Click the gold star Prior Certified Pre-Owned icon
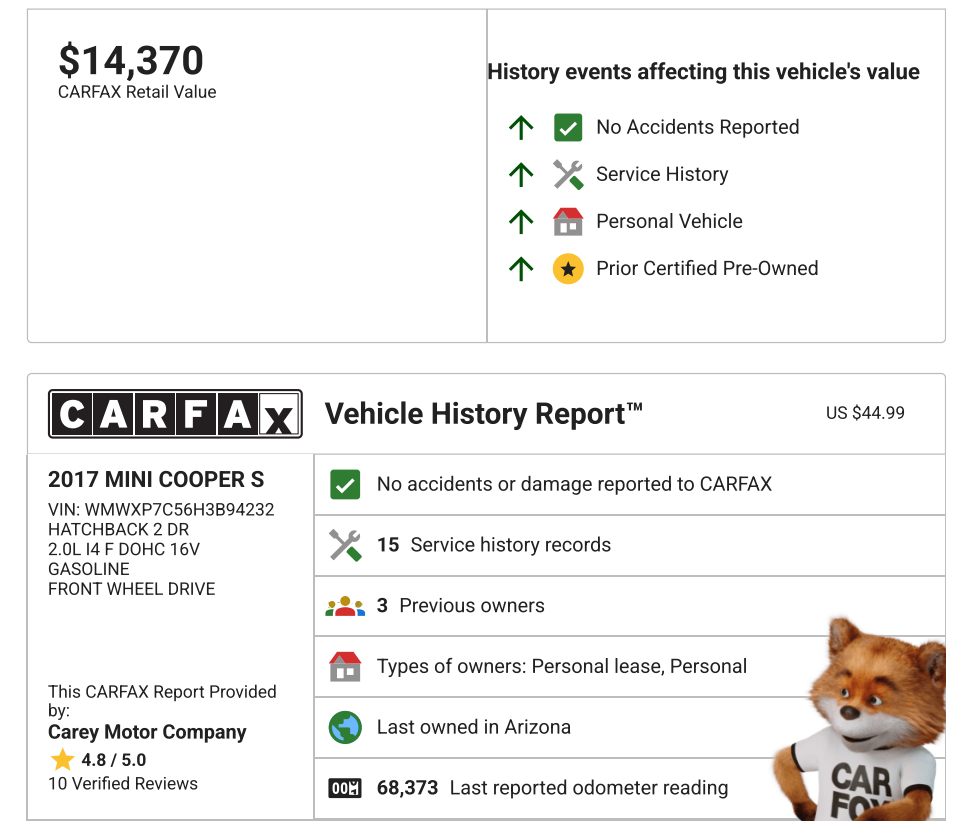This screenshot has height=822, width=974. (x=568, y=268)
